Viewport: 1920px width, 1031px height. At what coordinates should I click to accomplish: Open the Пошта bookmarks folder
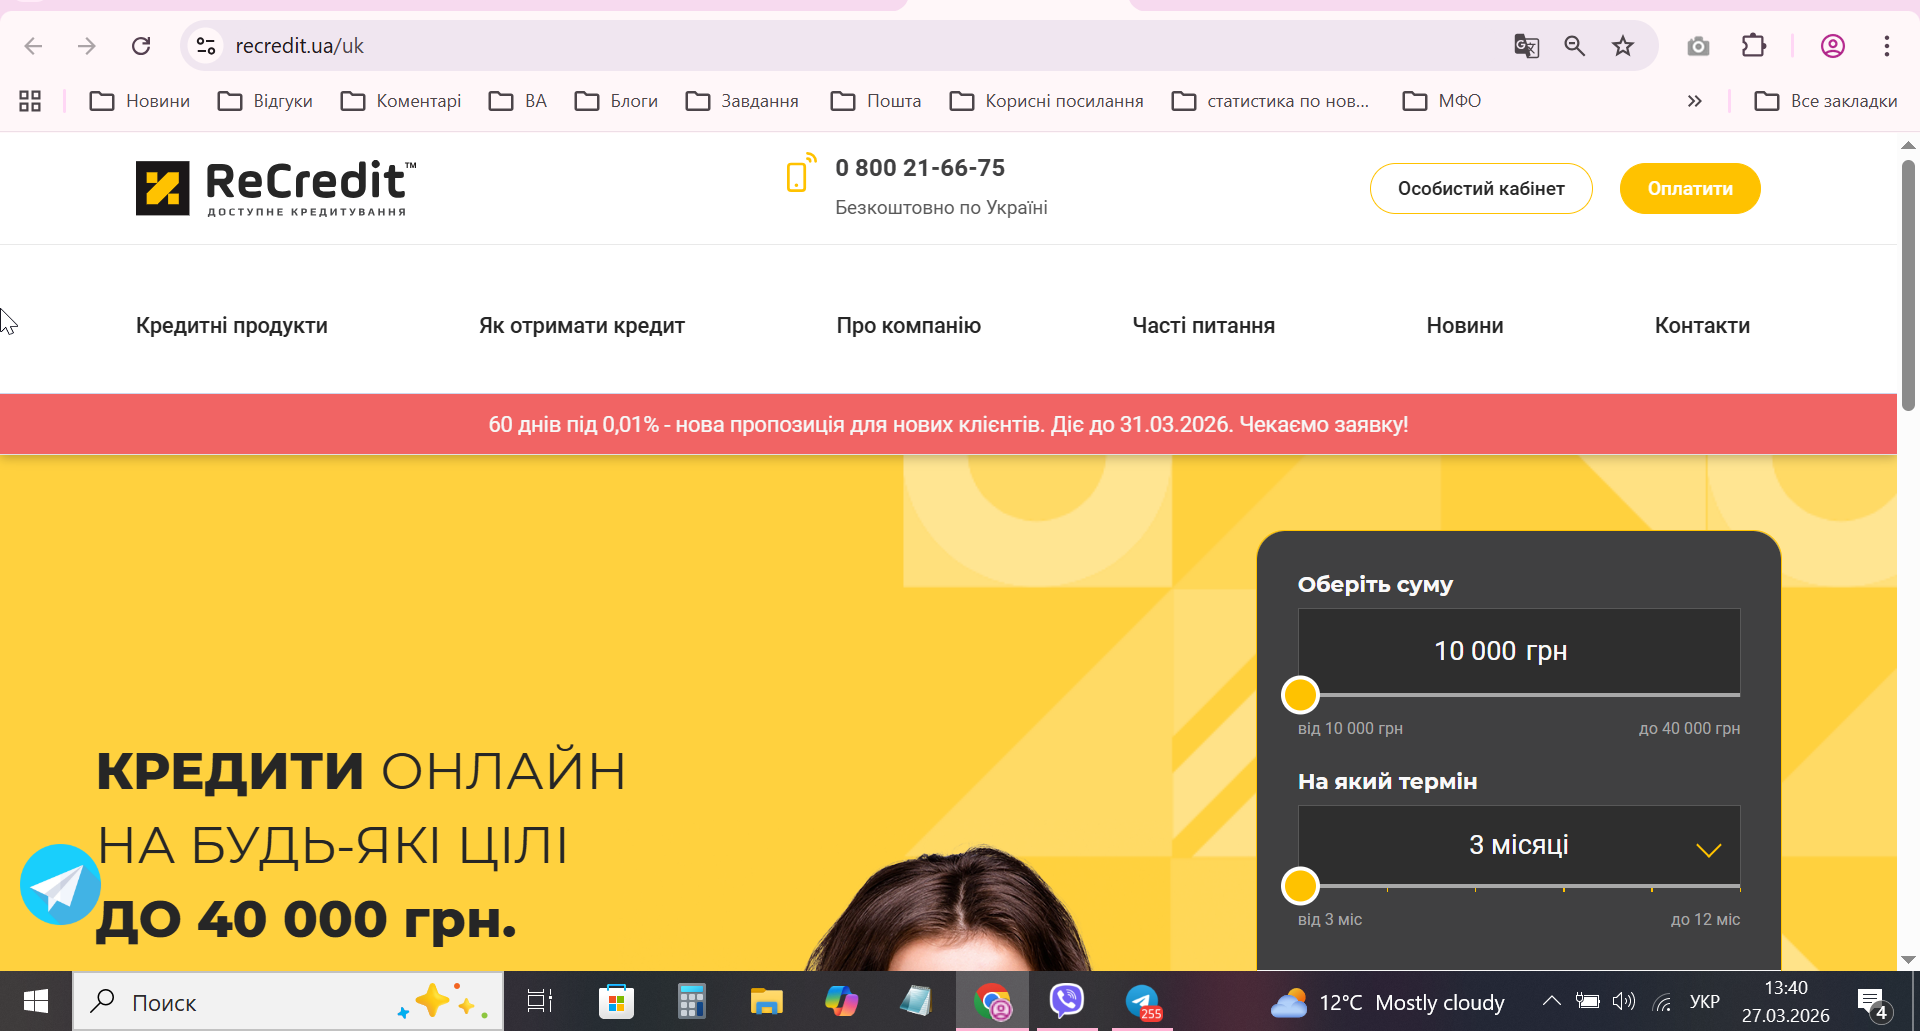click(876, 101)
